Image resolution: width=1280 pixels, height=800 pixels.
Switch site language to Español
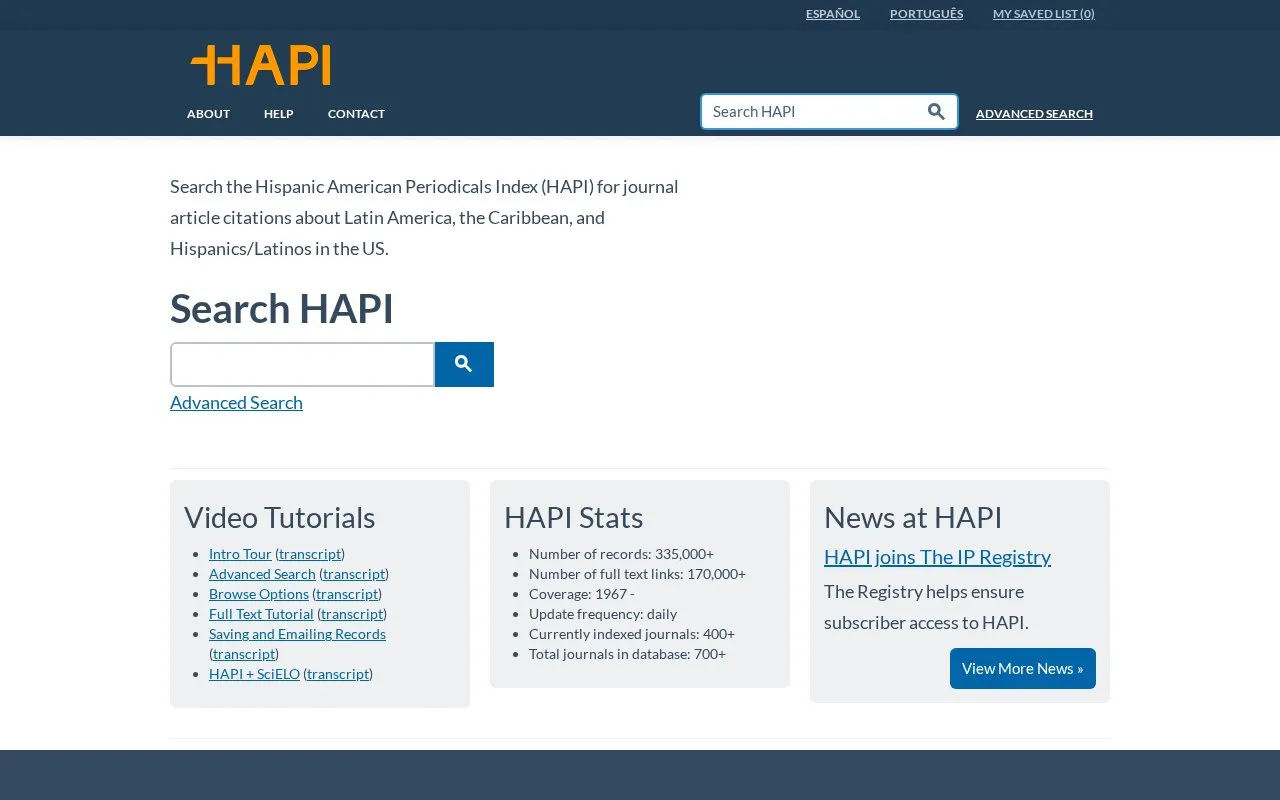click(833, 14)
